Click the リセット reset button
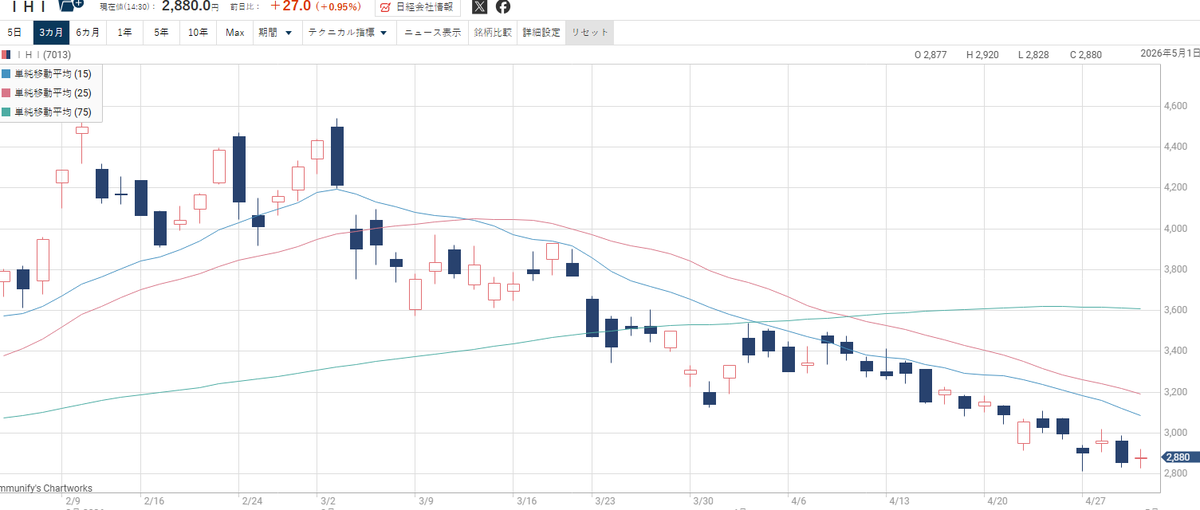 588,33
